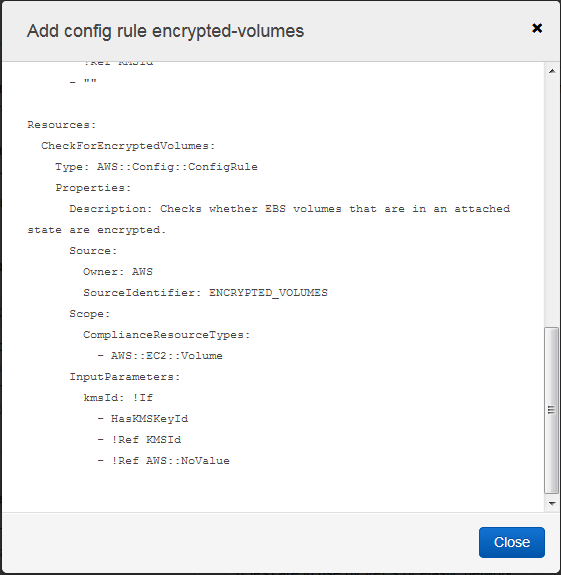Screen dimensions: 561x575
Task: Click the '- !Ref AWS::NoValue' line
Action: point(164,461)
